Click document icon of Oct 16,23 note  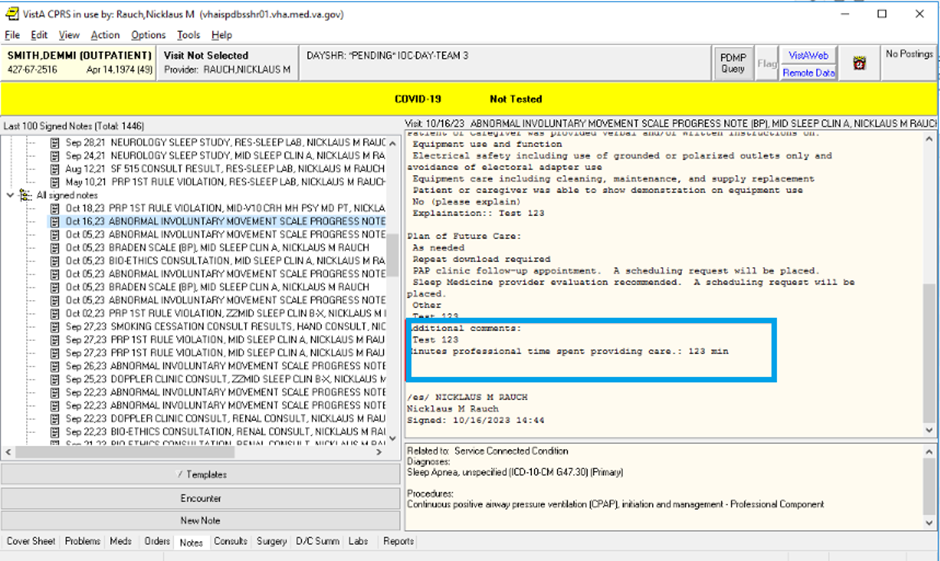55,221
